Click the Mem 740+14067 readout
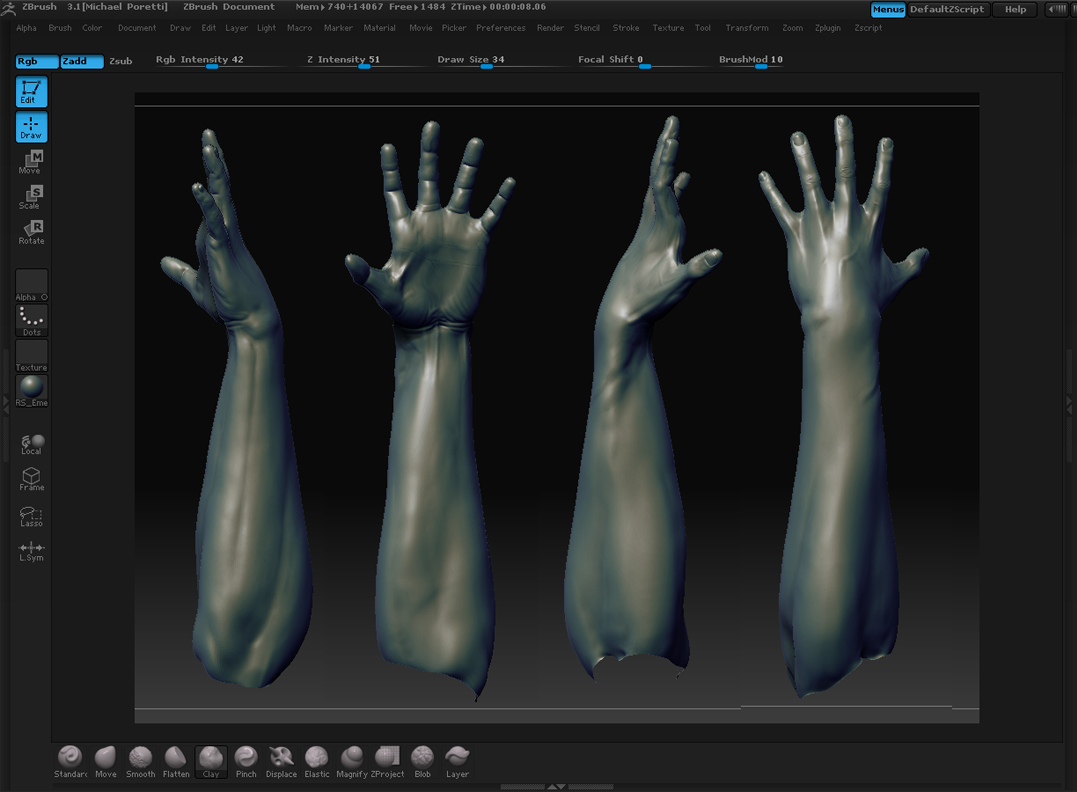This screenshot has height=792, width=1077. (339, 7)
